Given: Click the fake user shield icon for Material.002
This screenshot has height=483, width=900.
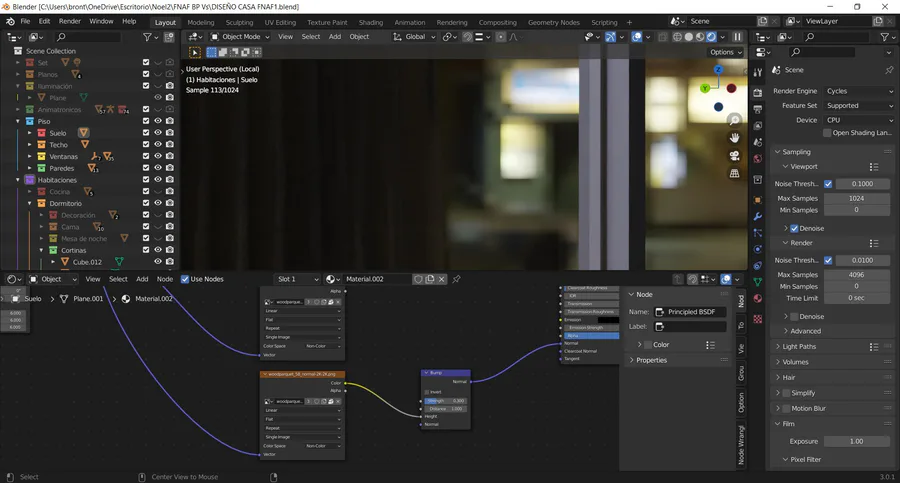Looking at the screenshot, I should (418, 279).
